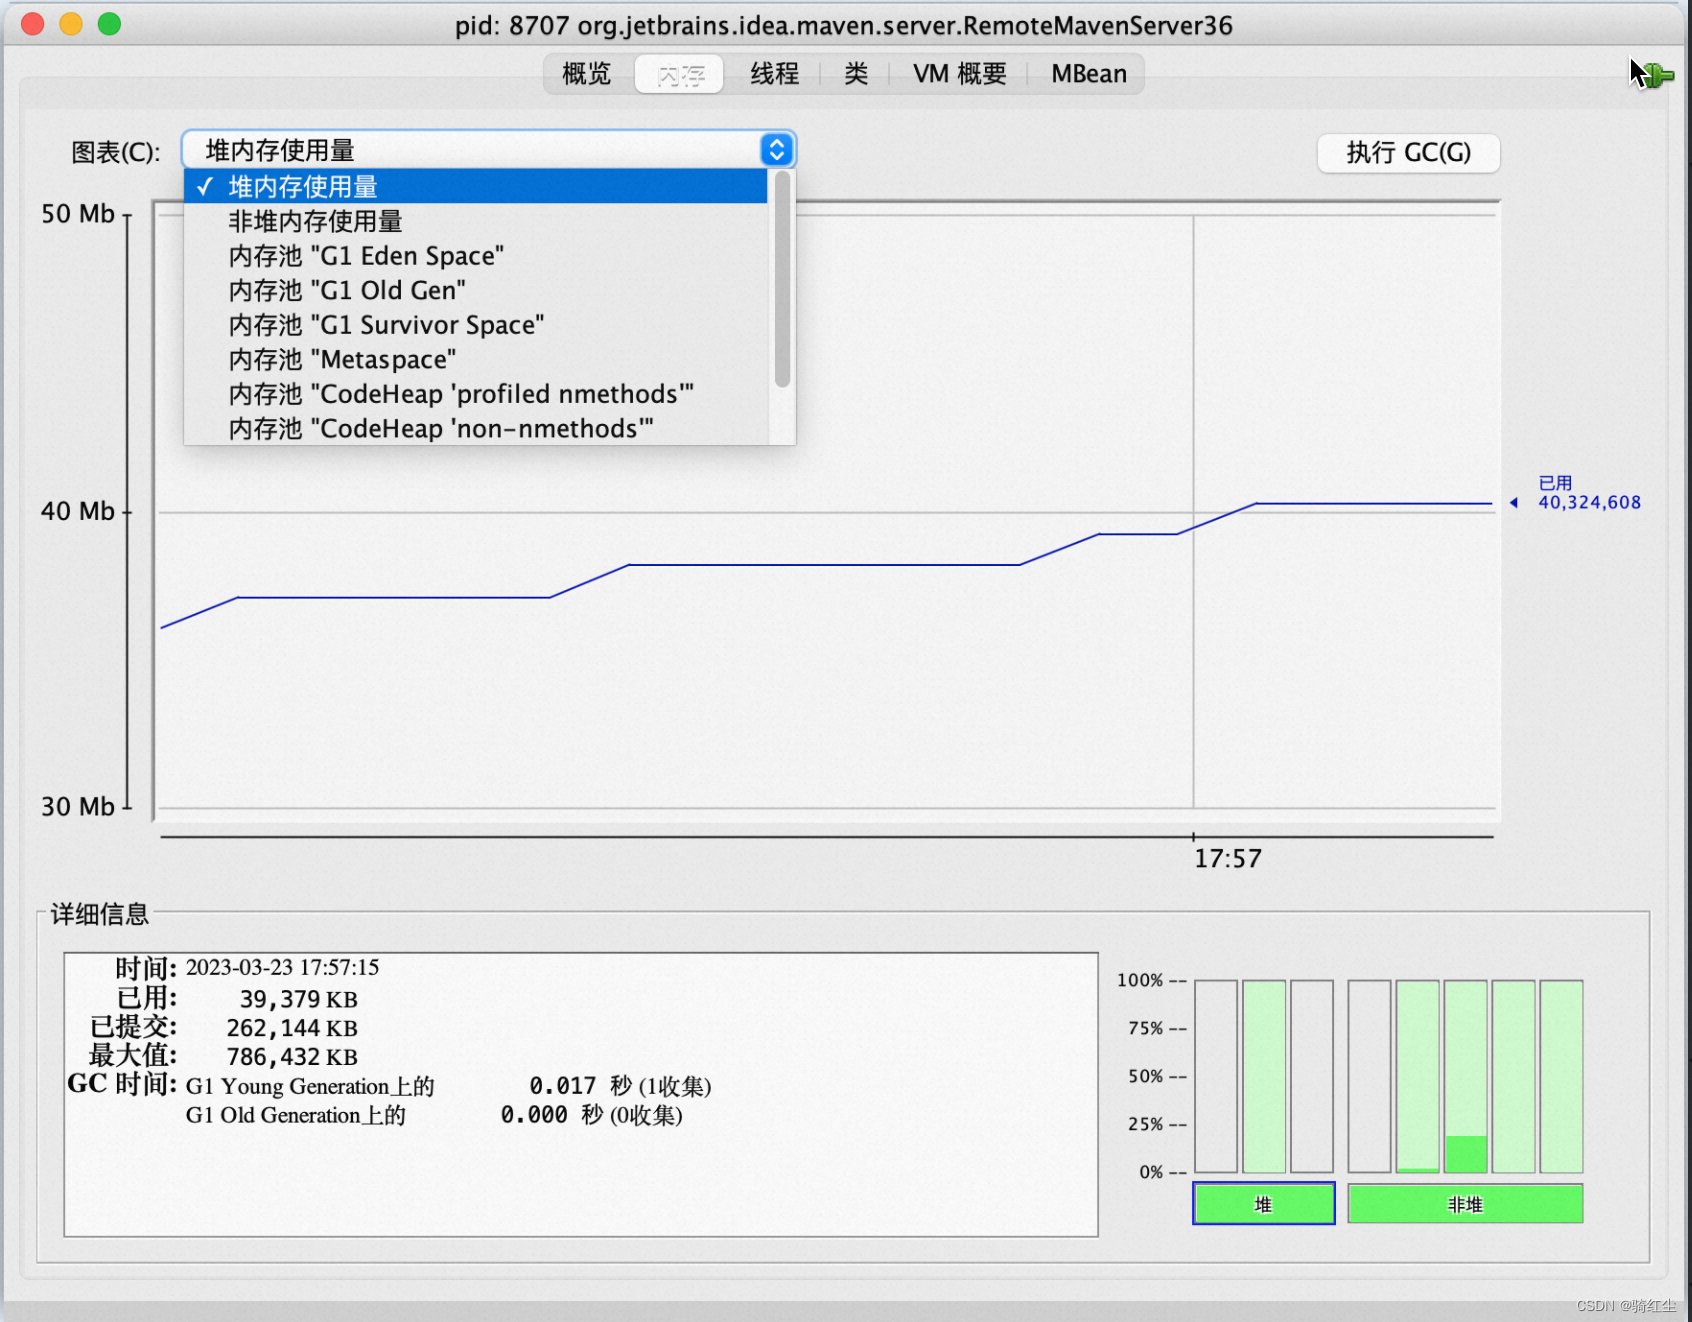The image size is (1692, 1322).
Task: Open the MBean tab
Action: (1089, 74)
